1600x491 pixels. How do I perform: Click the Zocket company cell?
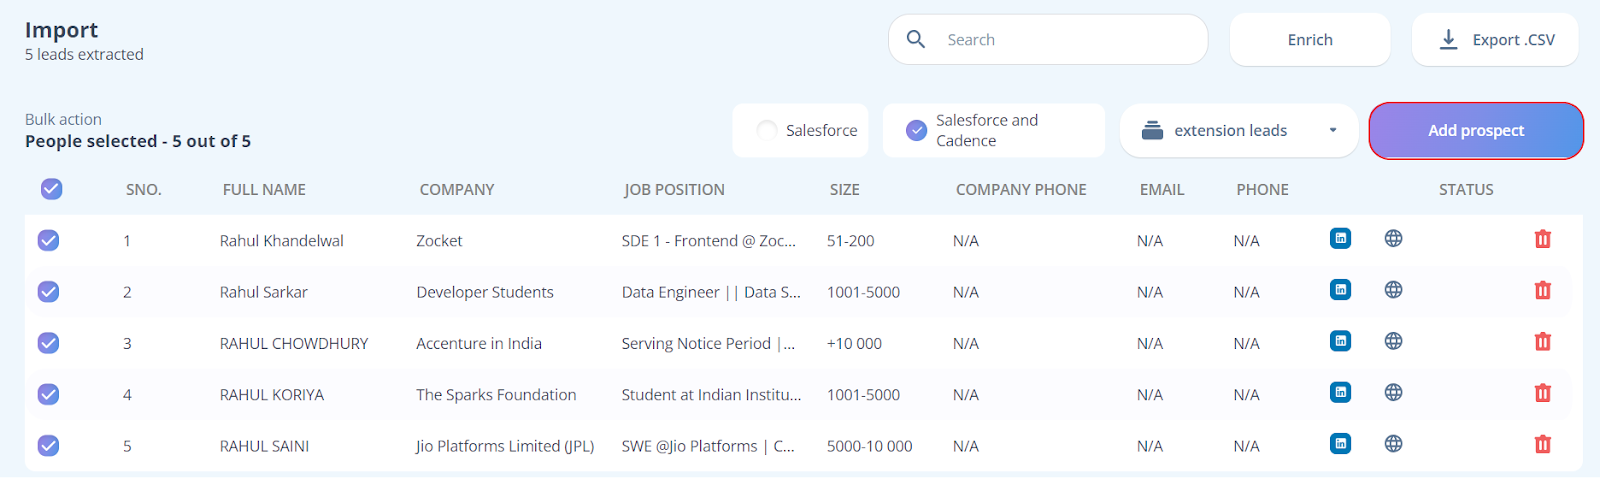tap(439, 241)
